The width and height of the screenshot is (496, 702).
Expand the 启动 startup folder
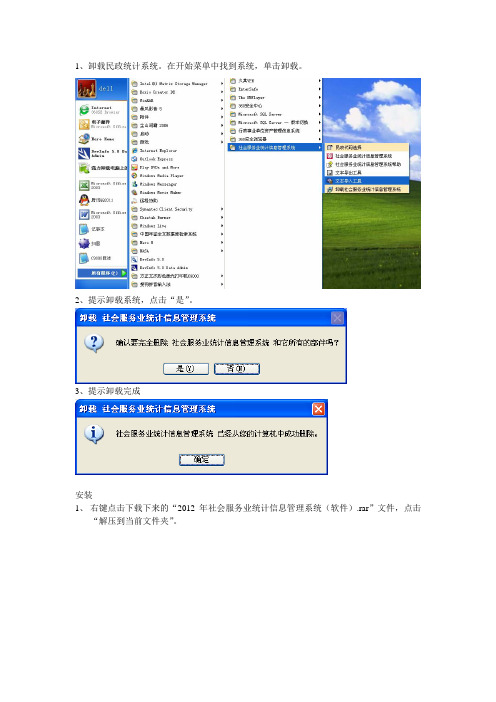pyautogui.click(x=177, y=134)
